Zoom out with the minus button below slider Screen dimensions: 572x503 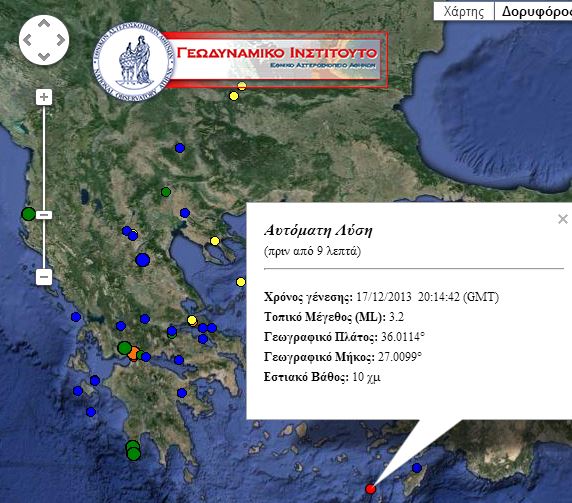[x=44, y=277]
